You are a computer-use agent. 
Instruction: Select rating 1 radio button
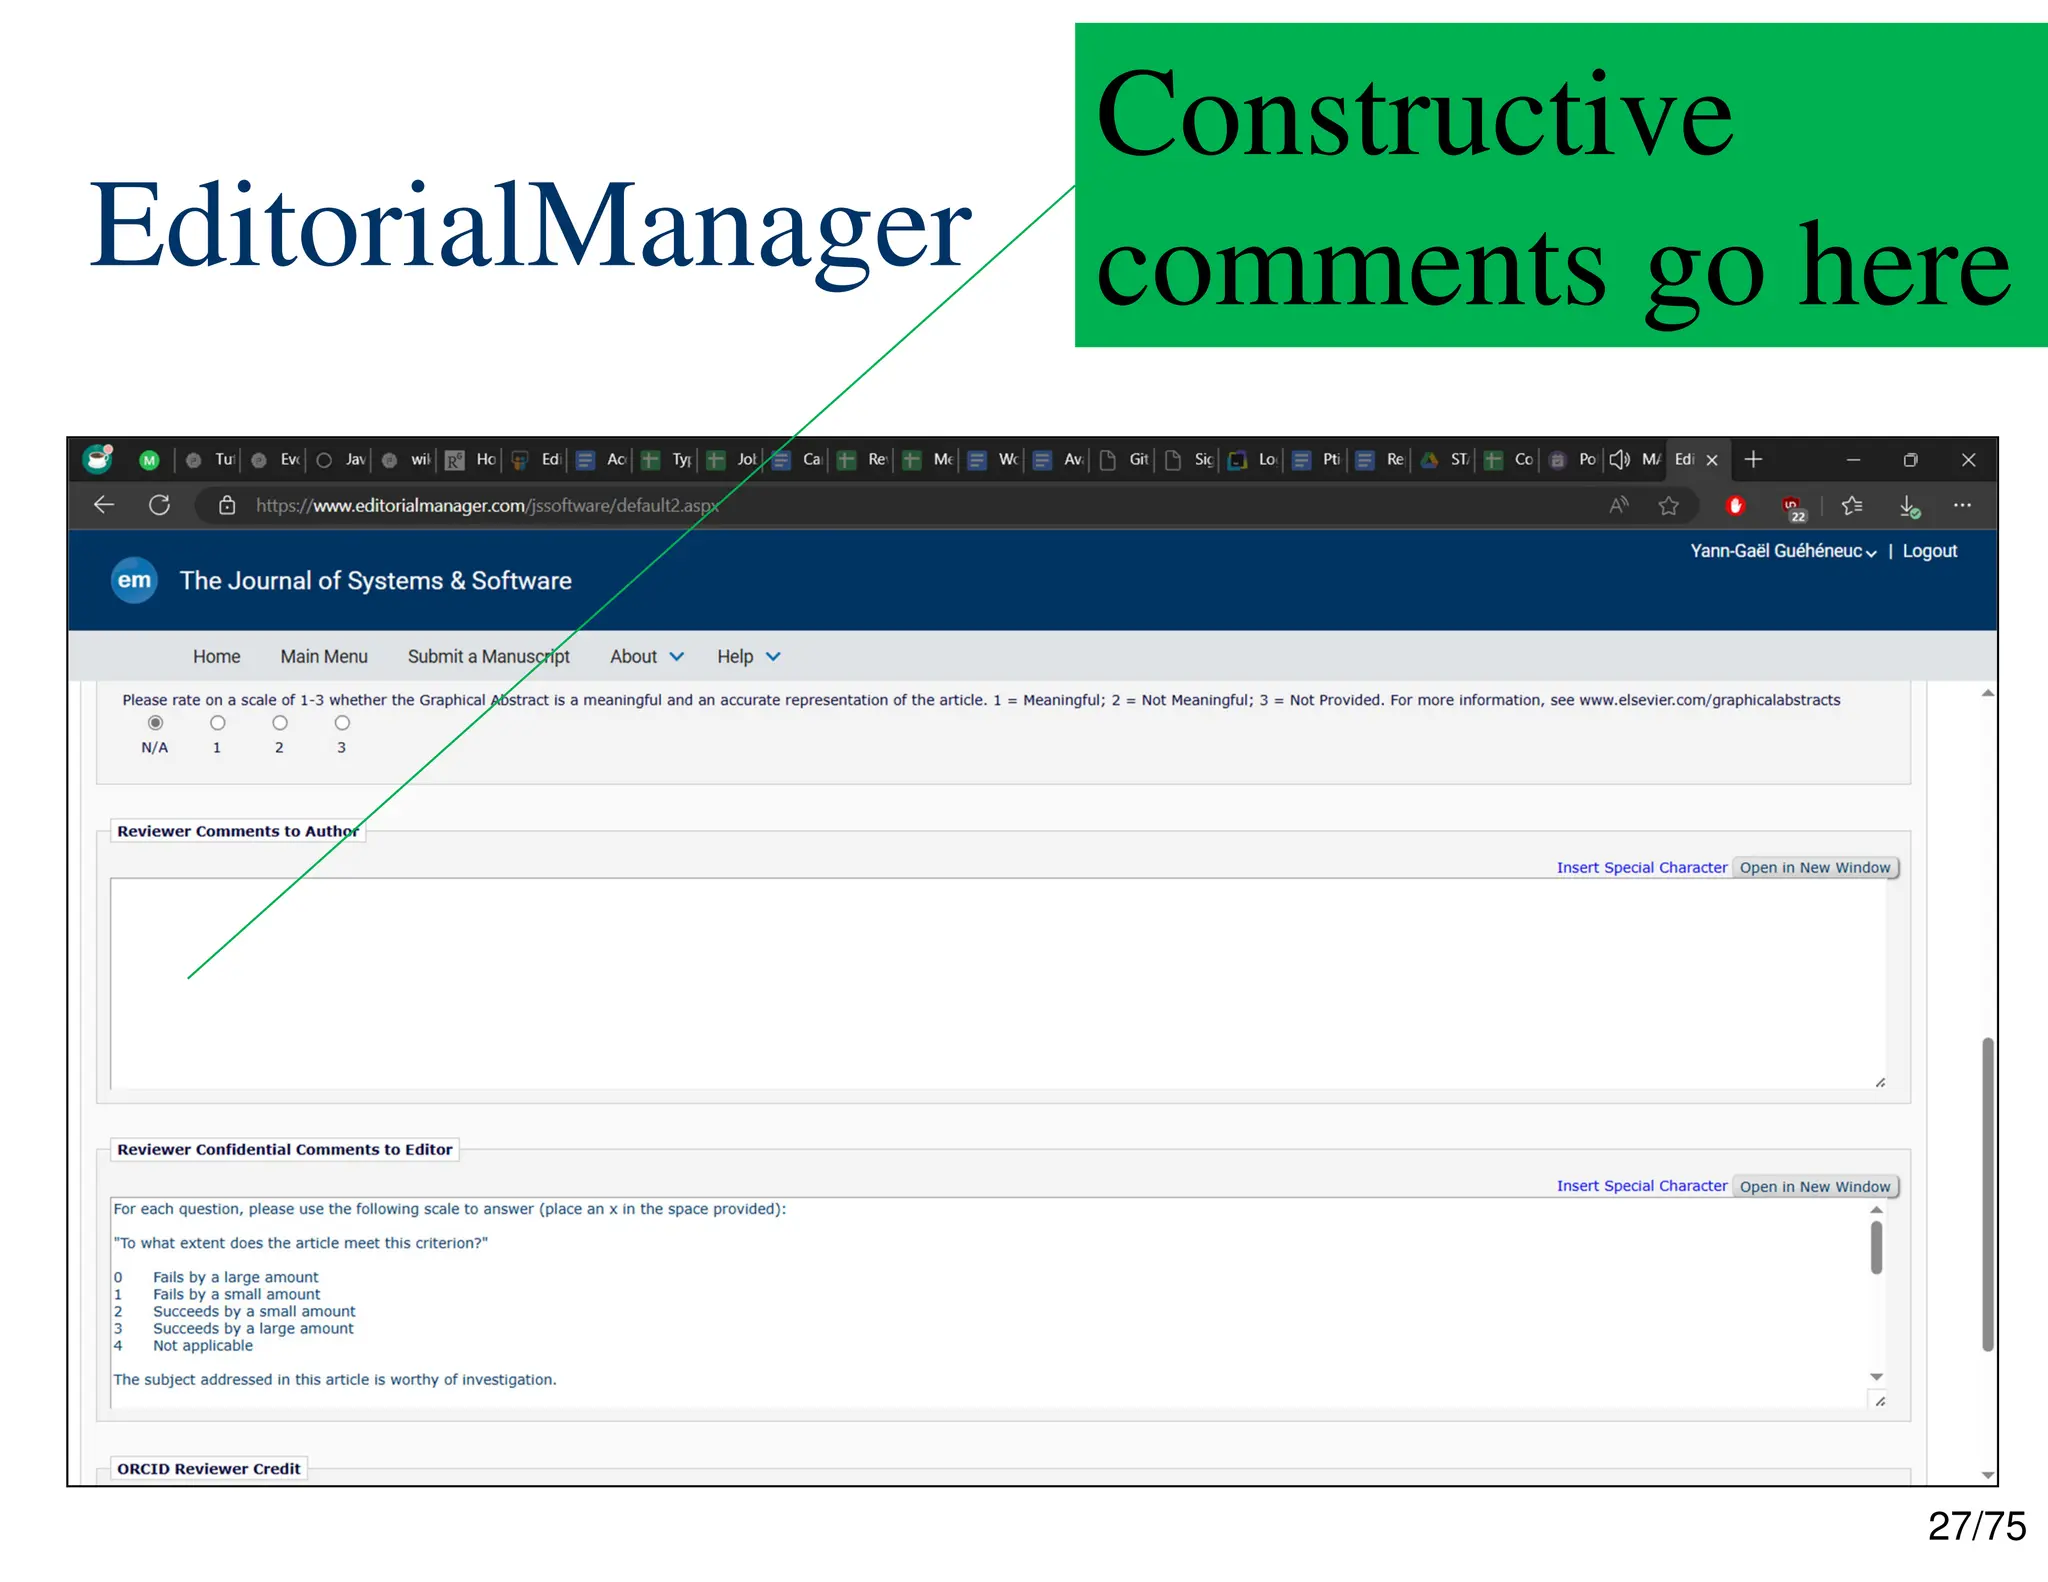pyautogui.click(x=217, y=722)
